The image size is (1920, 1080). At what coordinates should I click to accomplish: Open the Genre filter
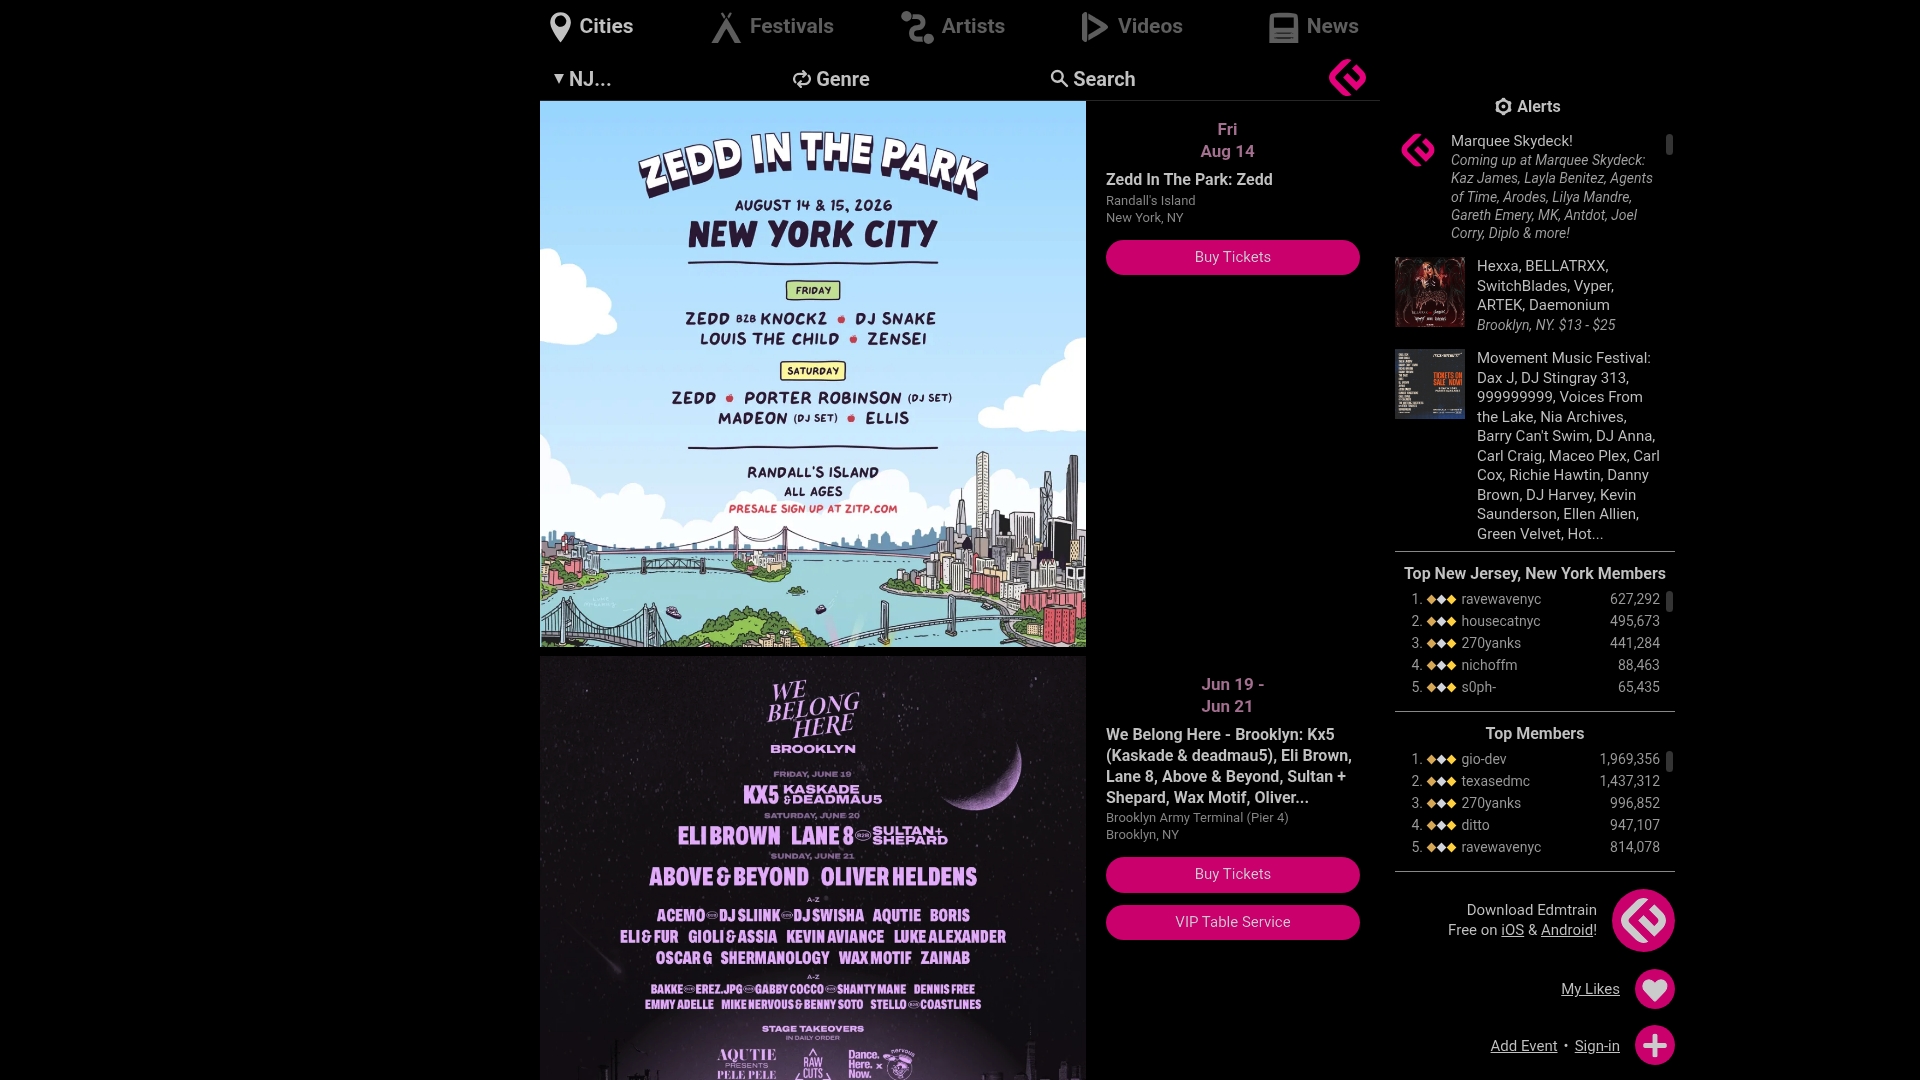coord(831,79)
